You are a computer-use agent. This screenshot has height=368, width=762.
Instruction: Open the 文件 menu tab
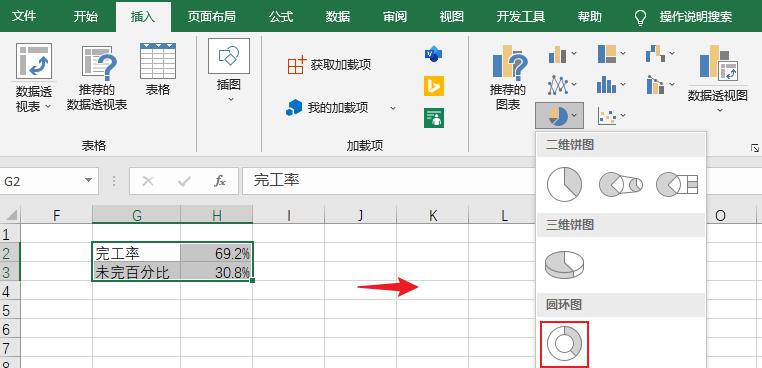tap(24, 17)
